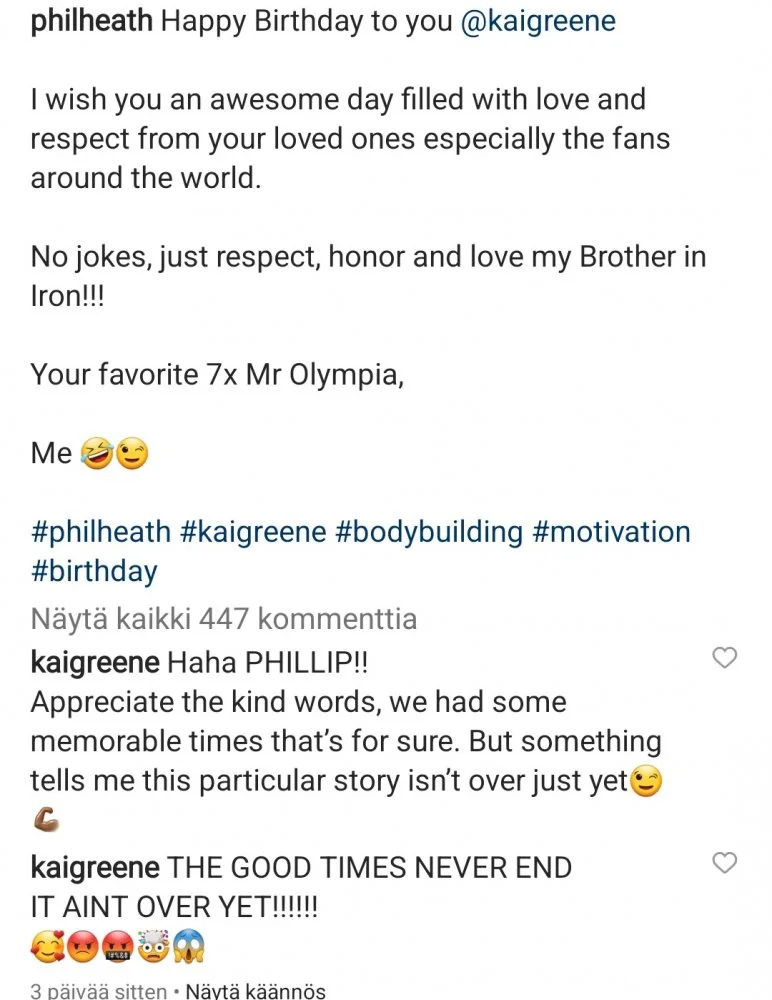The image size is (772, 1000).
Task: Click the comment text "IT AINT OVER YET!!!!!!"
Action: (x=174, y=906)
